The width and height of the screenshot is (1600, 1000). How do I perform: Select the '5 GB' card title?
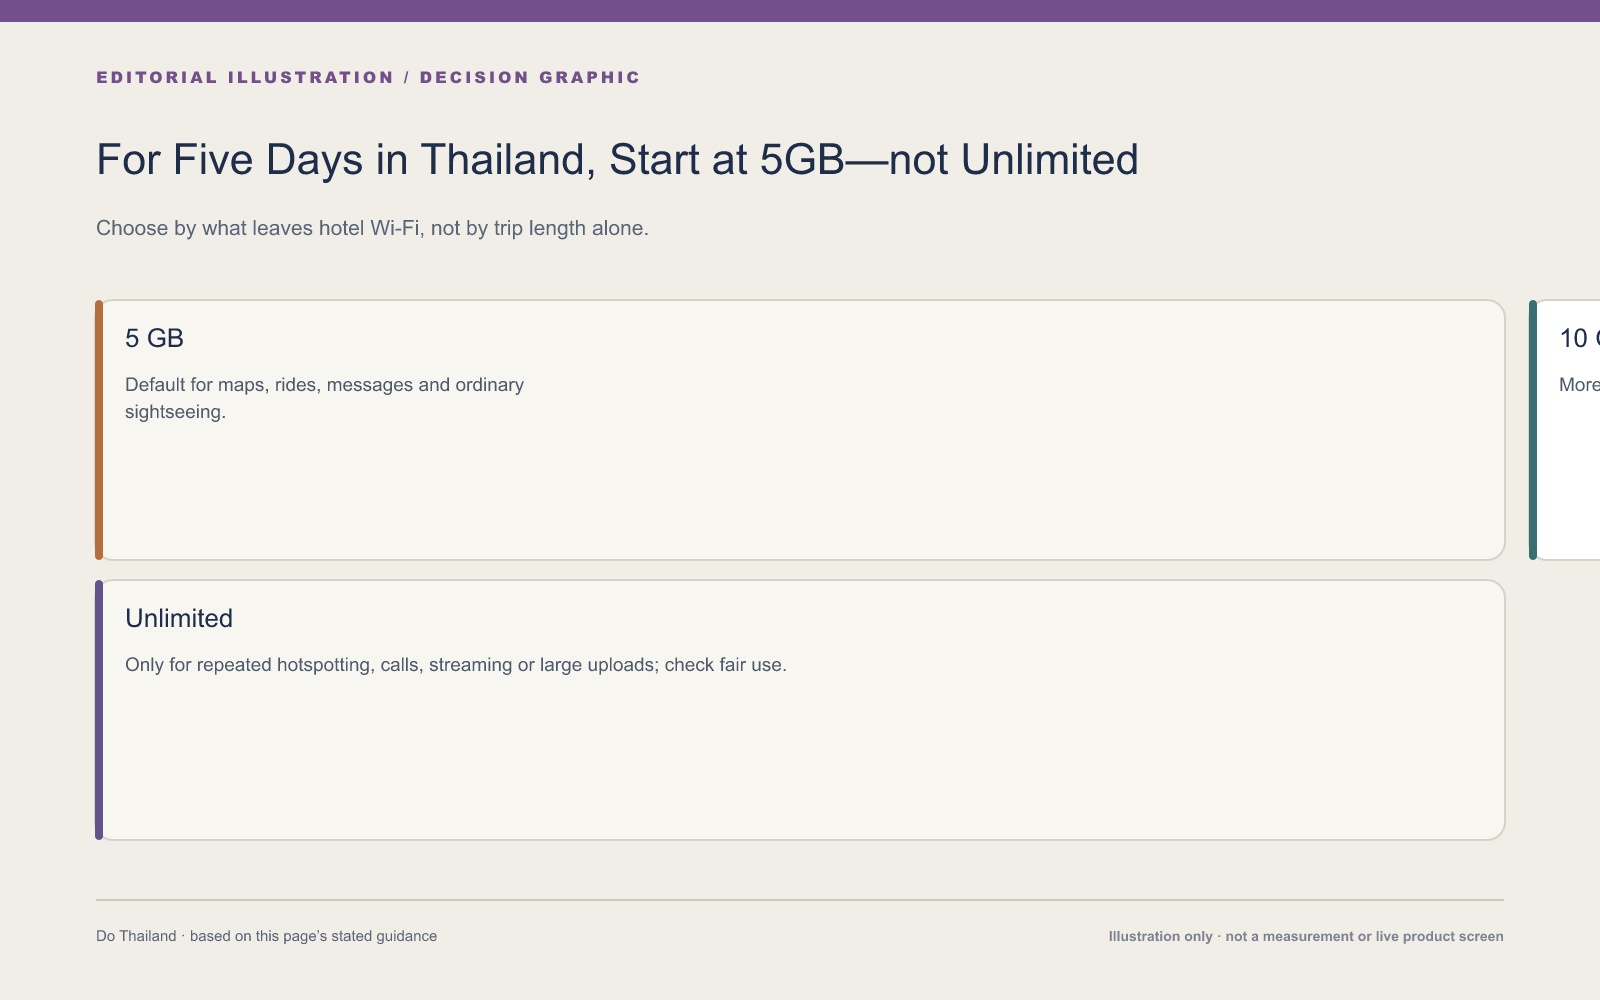tap(154, 338)
